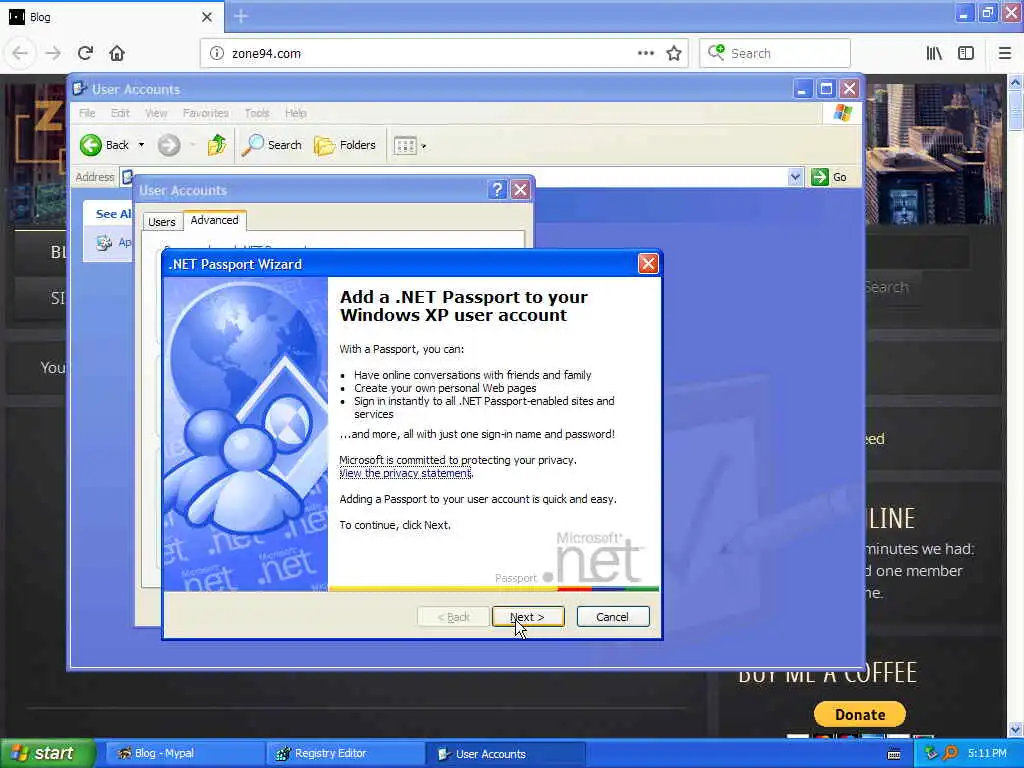Click the Donate button on the webpage
This screenshot has height=768, width=1024.
[859, 714]
